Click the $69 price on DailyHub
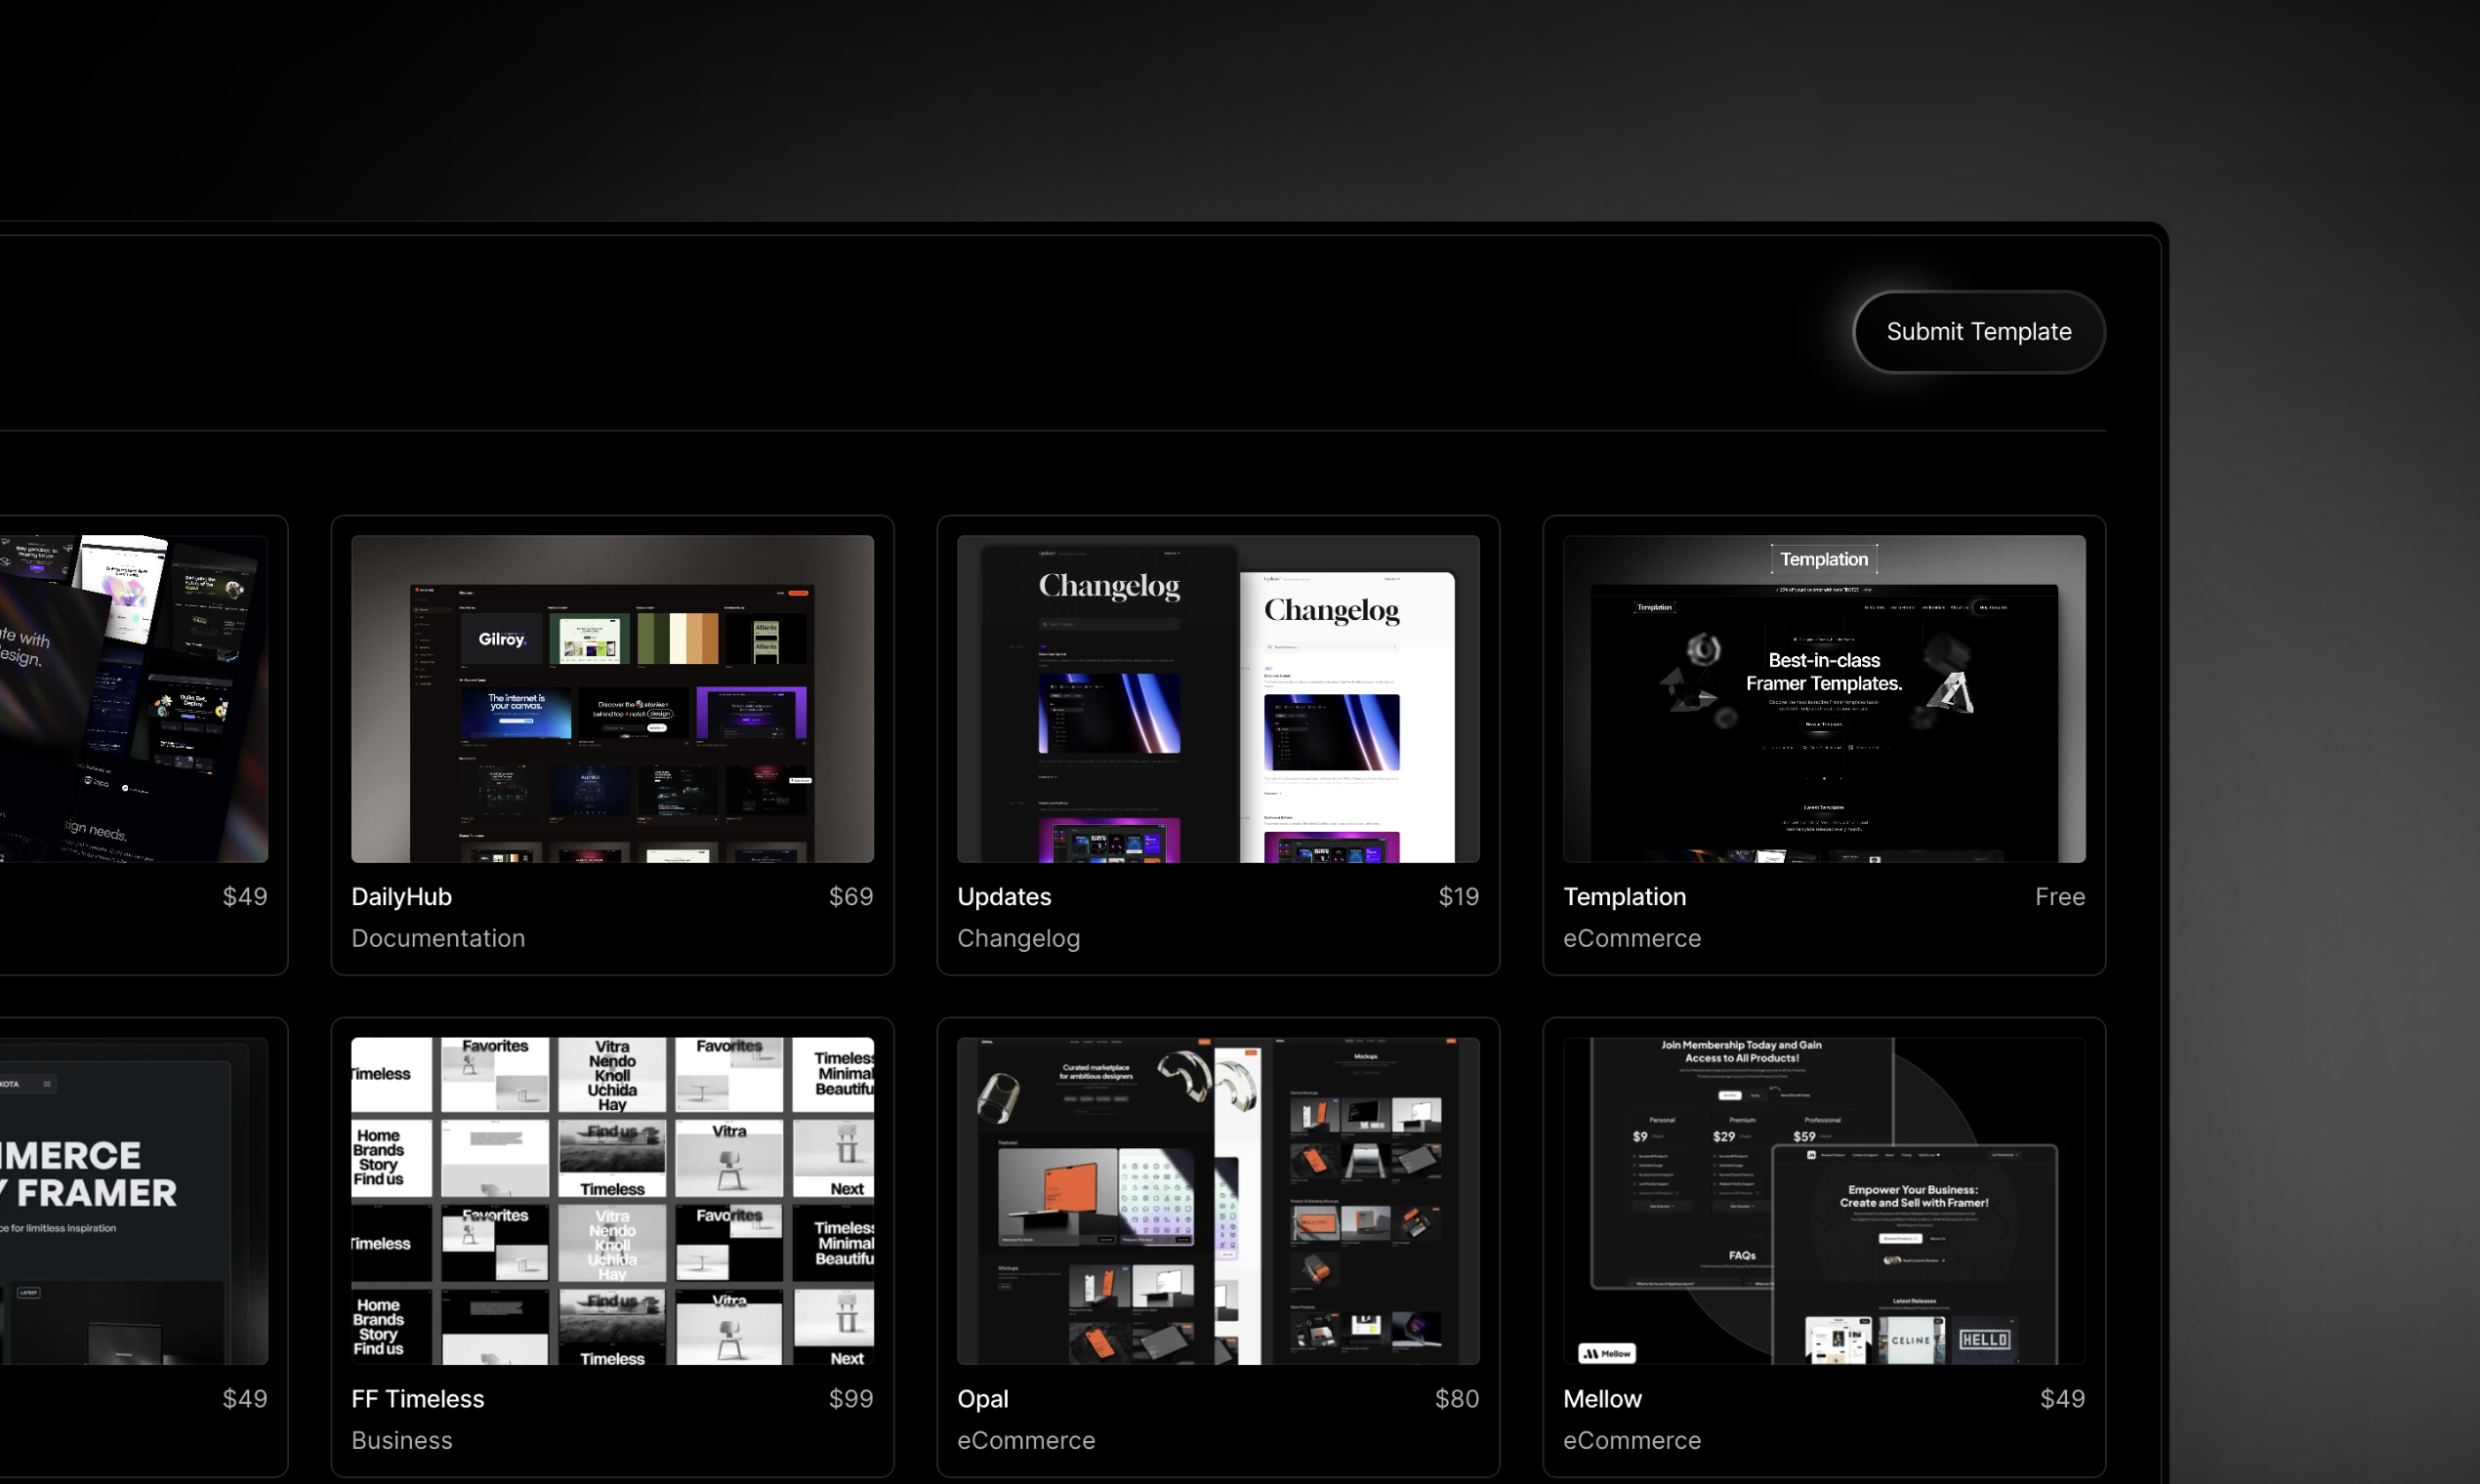This screenshot has height=1484, width=2480. click(x=851, y=896)
